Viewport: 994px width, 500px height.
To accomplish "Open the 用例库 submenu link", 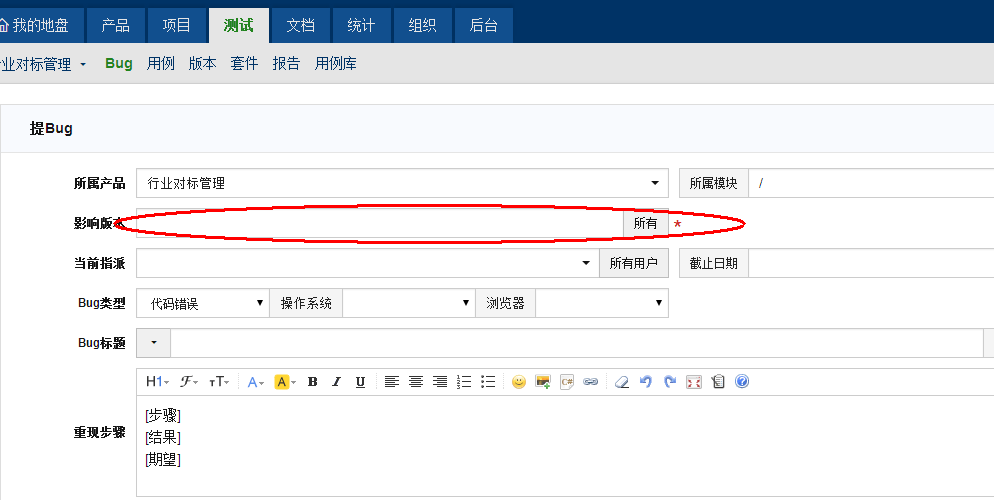I will point(335,63).
